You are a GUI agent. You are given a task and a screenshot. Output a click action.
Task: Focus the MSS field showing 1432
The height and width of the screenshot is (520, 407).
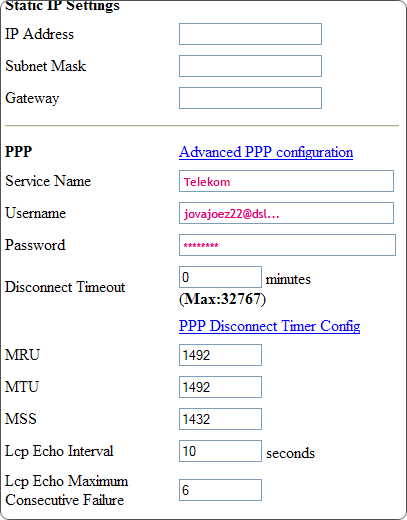point(220,419)
